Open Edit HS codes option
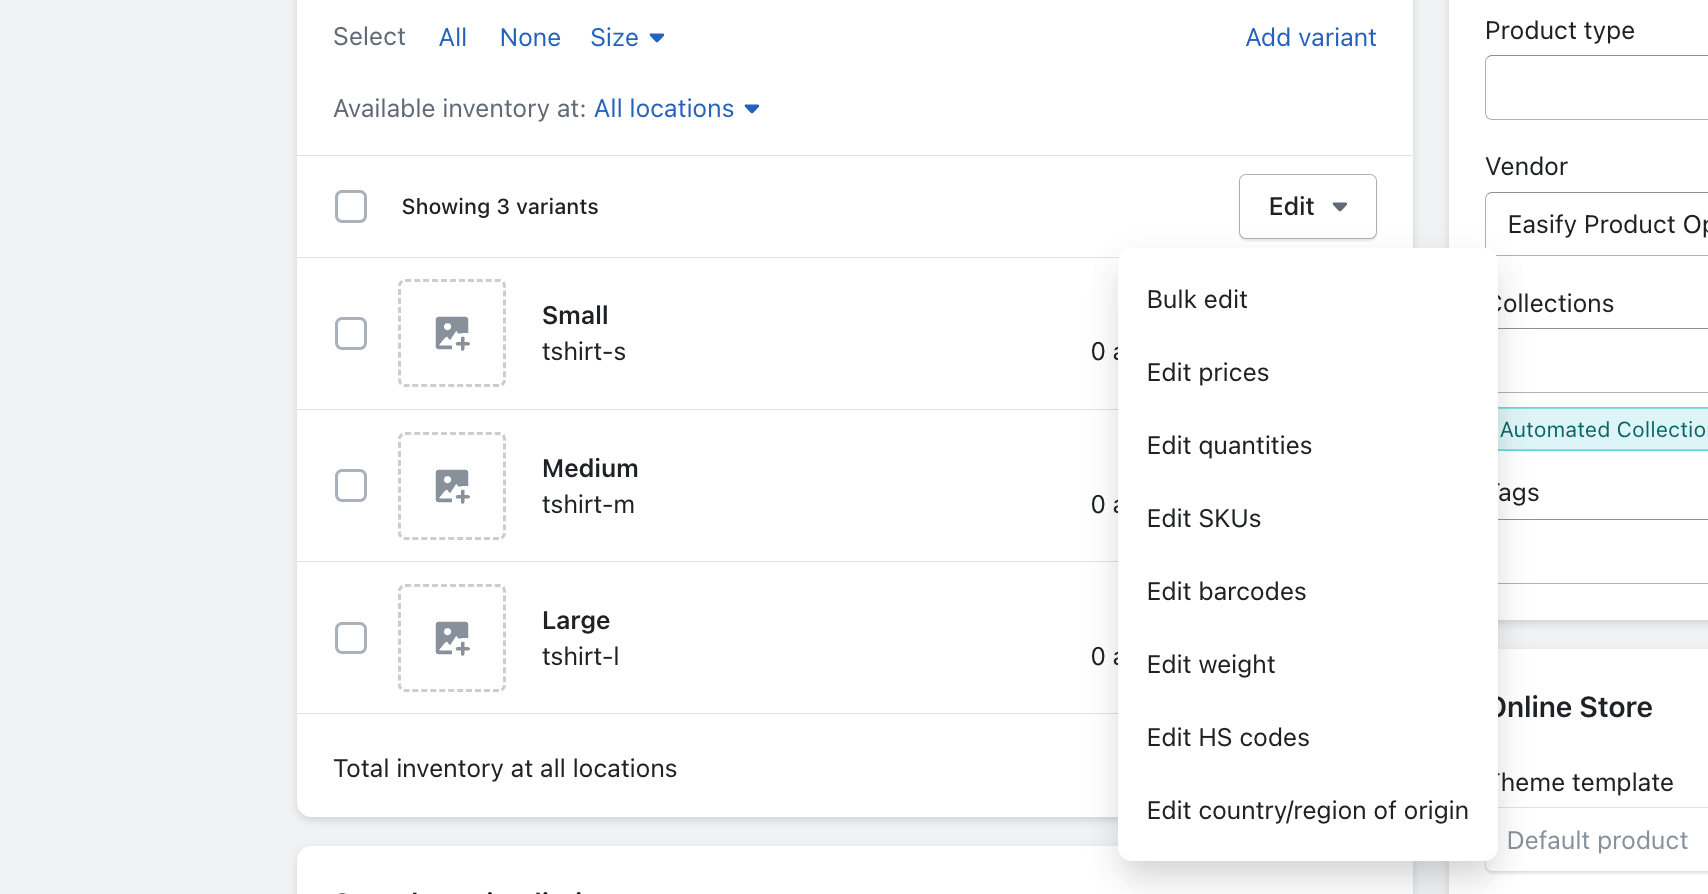The height and width of the screenshot is (894, 1708). pos(1228,738)
